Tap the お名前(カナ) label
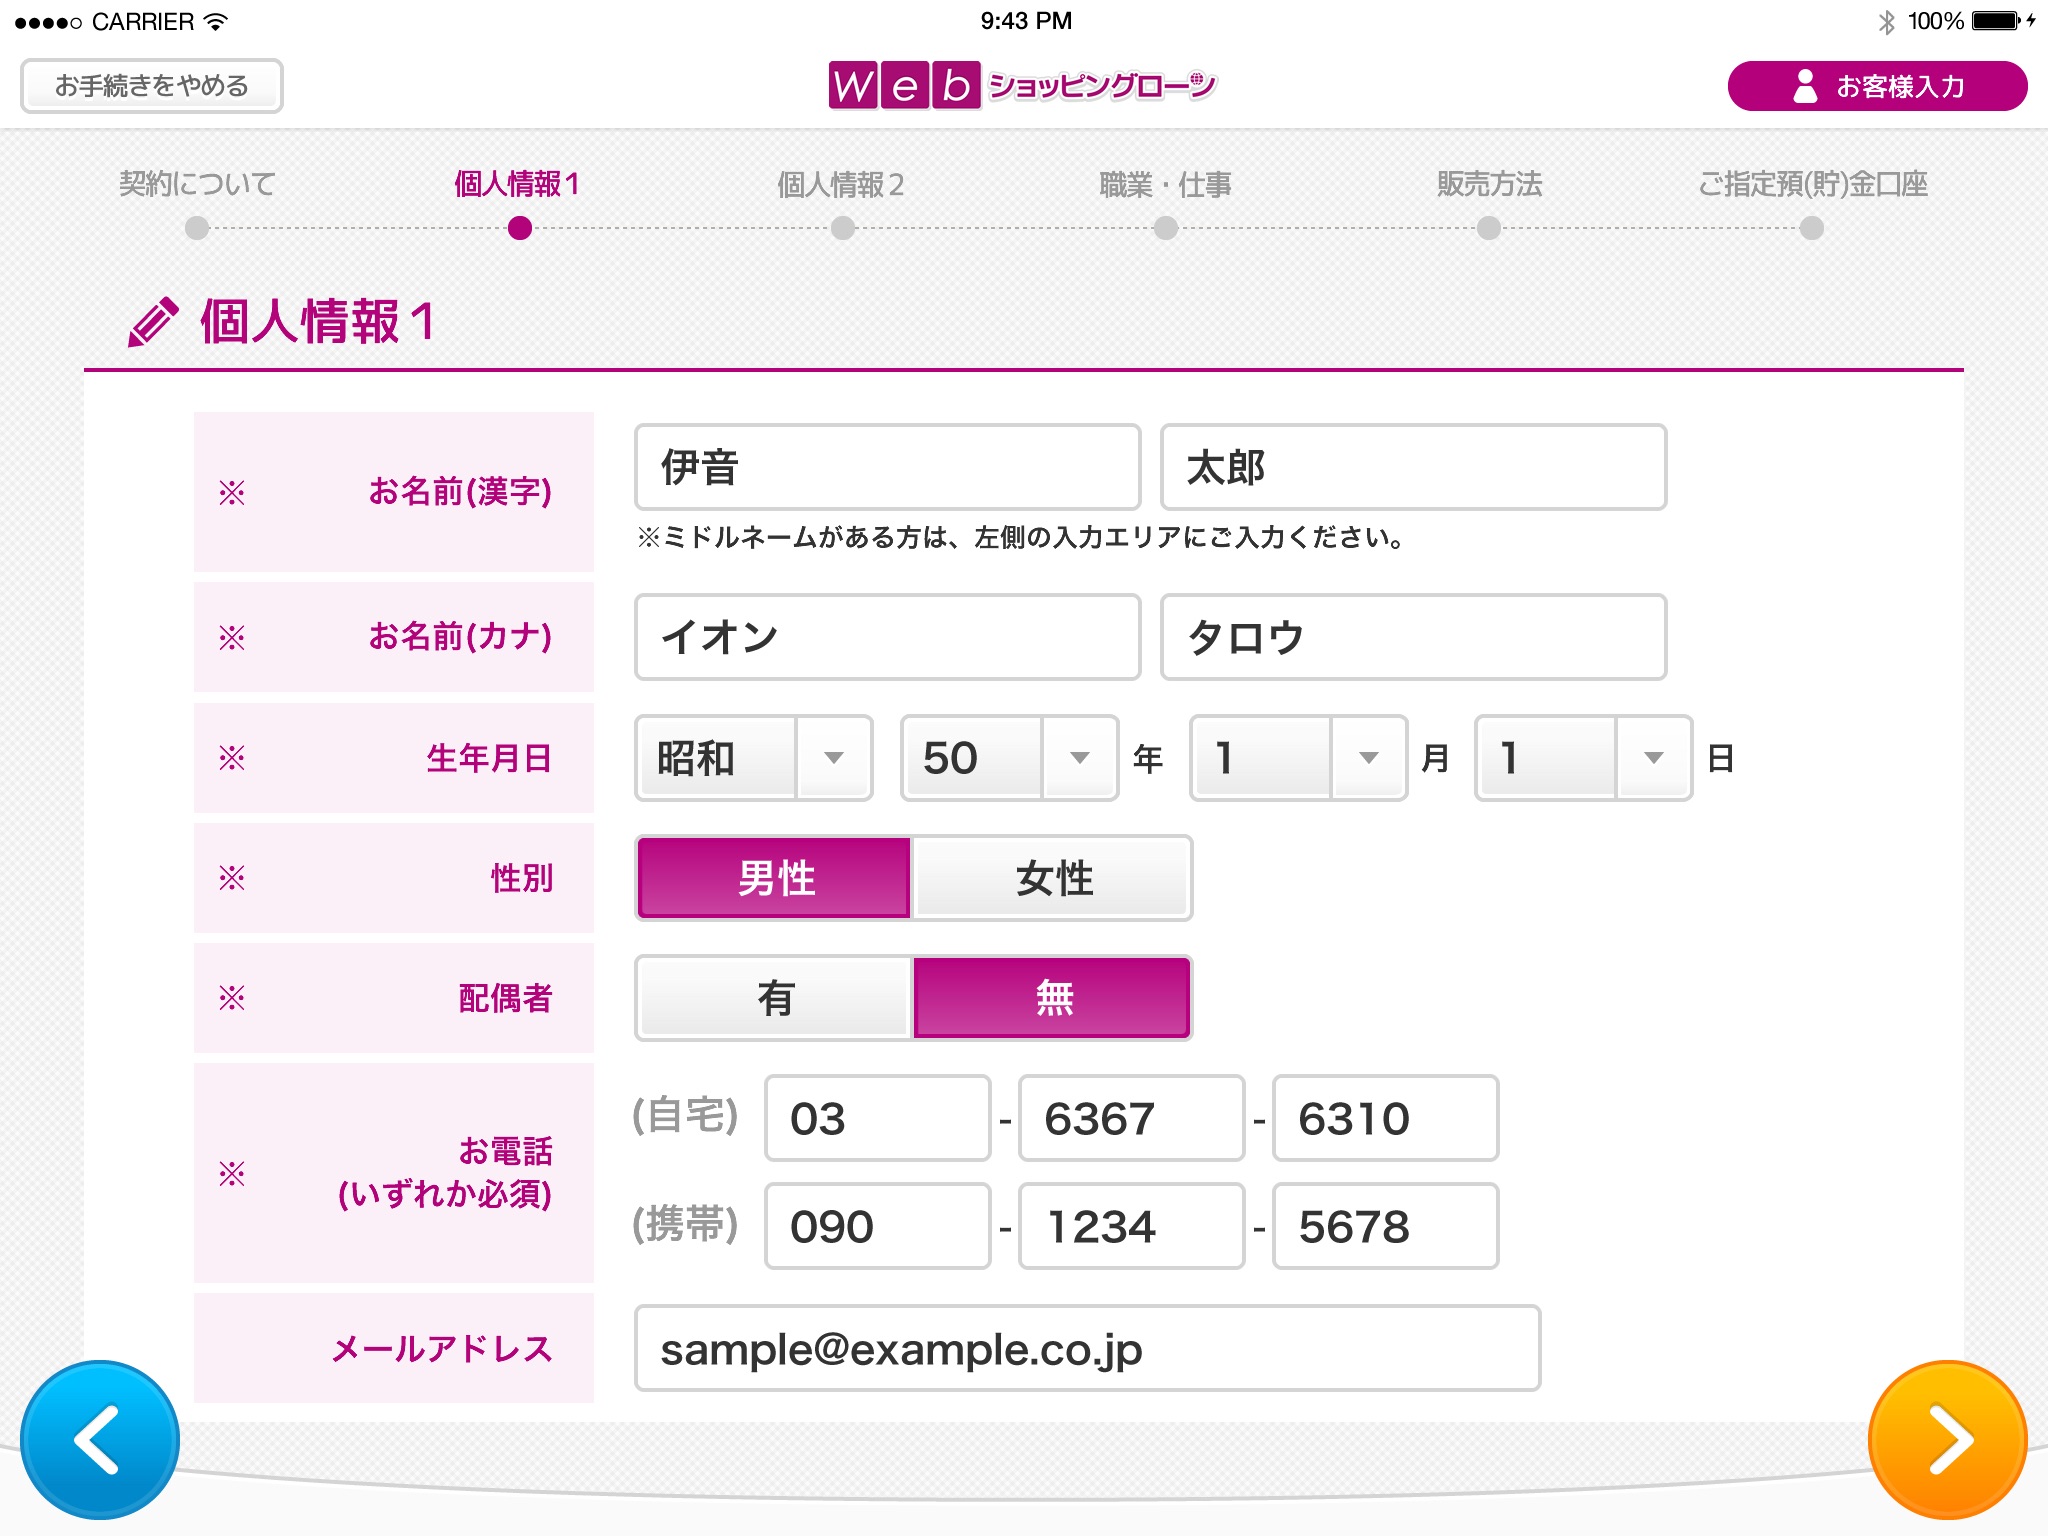This screenshot has height=1536, width=2048. click(460, 637)
